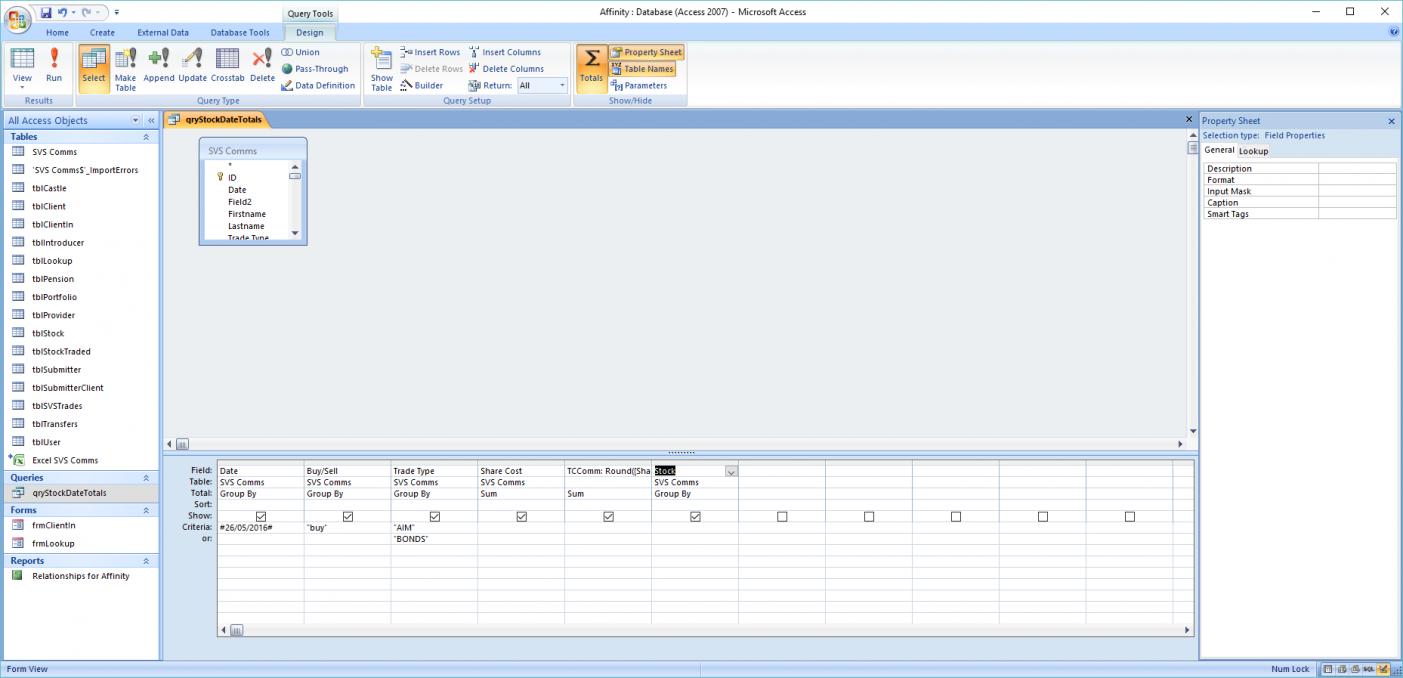The height and width of the screenshot is (678, 1403).
Task: Open the View dropdown arrow
Action: pyautogui.click(x=22, y=87)
